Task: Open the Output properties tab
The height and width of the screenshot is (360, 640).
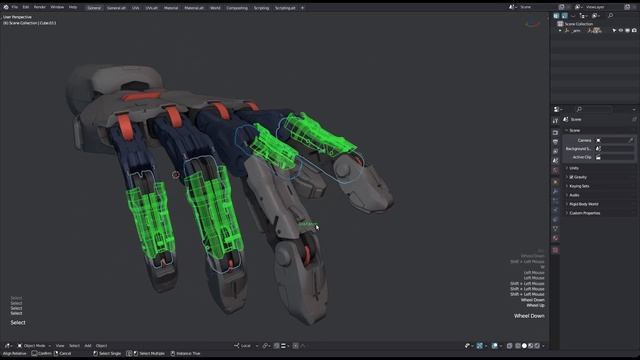Action: [556, 142]
